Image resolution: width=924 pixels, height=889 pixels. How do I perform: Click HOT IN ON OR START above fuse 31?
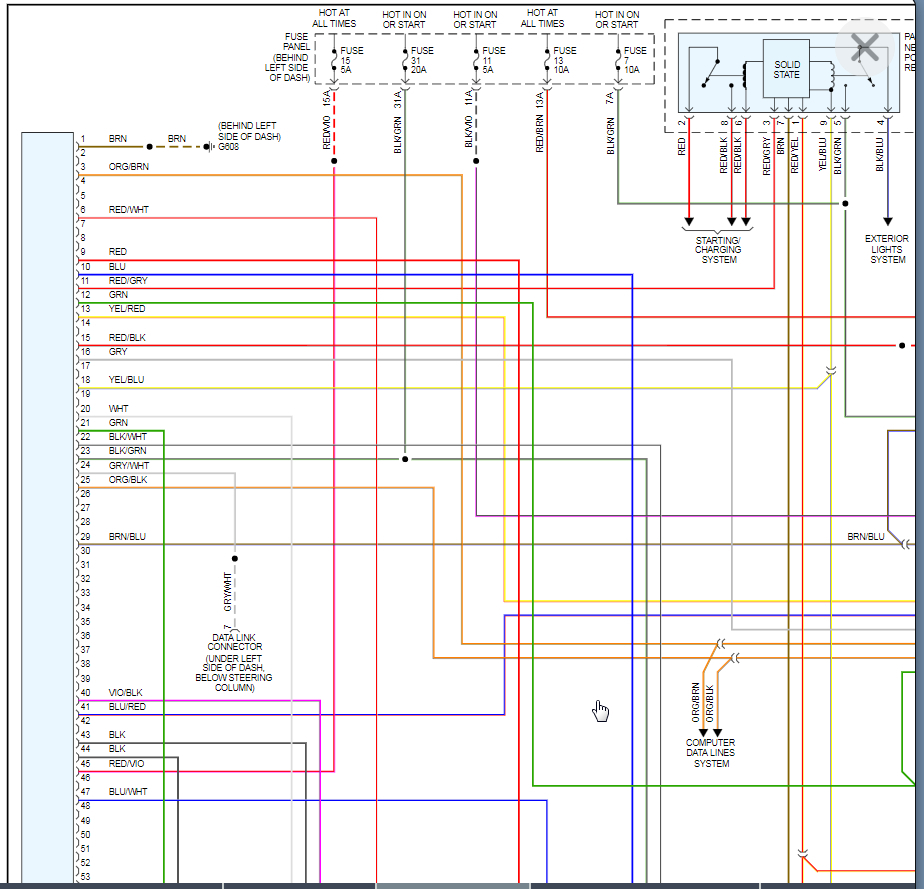coord(404,19)
